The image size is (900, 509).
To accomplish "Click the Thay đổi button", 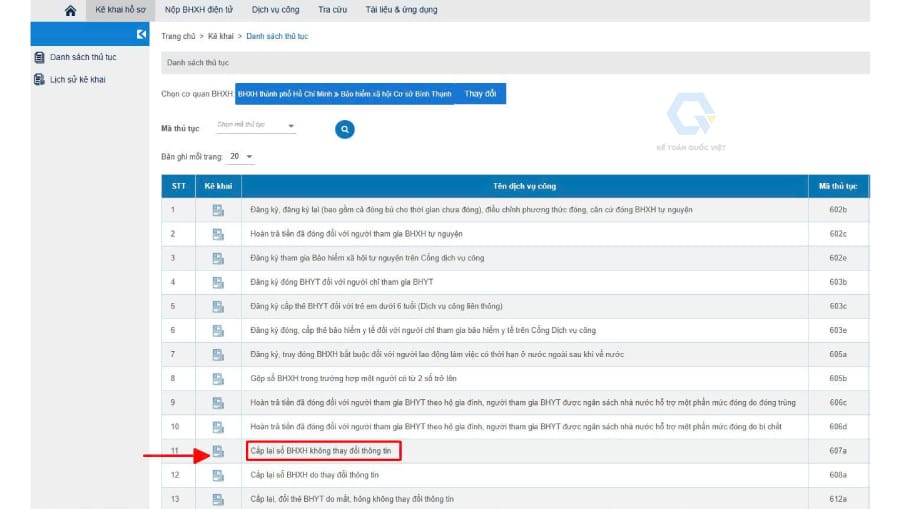I will click(x=480, y=94).
